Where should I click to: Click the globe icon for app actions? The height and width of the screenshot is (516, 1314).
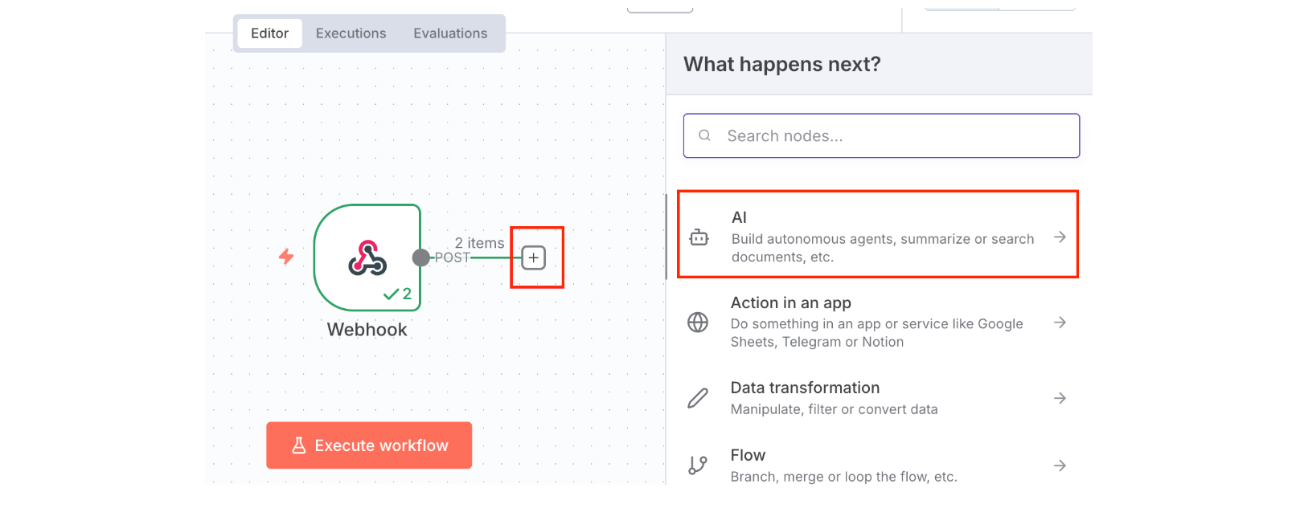[x=698, y=322]
